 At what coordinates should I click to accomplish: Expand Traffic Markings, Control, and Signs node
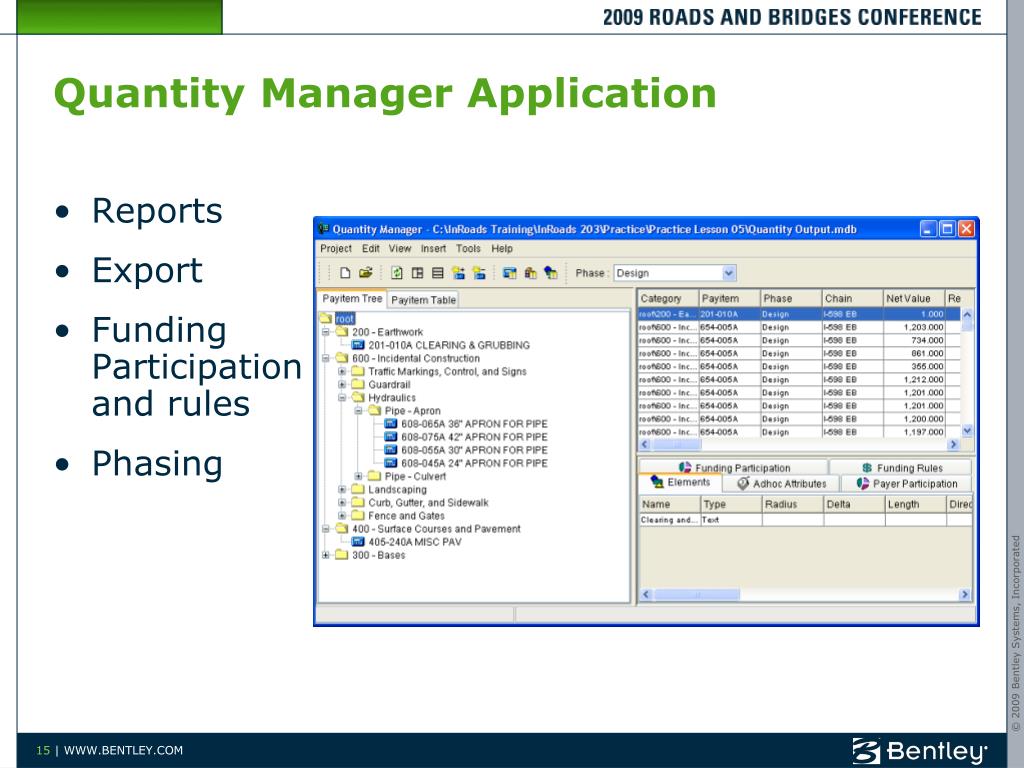(x=342, y=371)
